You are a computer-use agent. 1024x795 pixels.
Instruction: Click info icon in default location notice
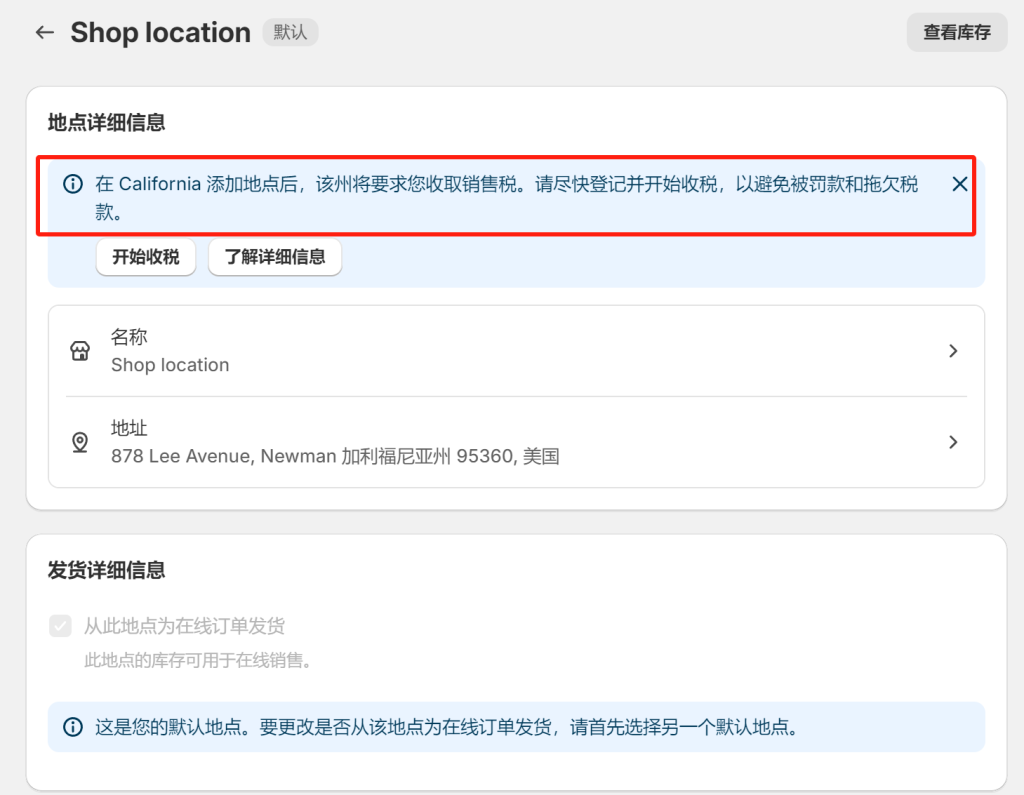pyautogui.click(x=73, y=727)
